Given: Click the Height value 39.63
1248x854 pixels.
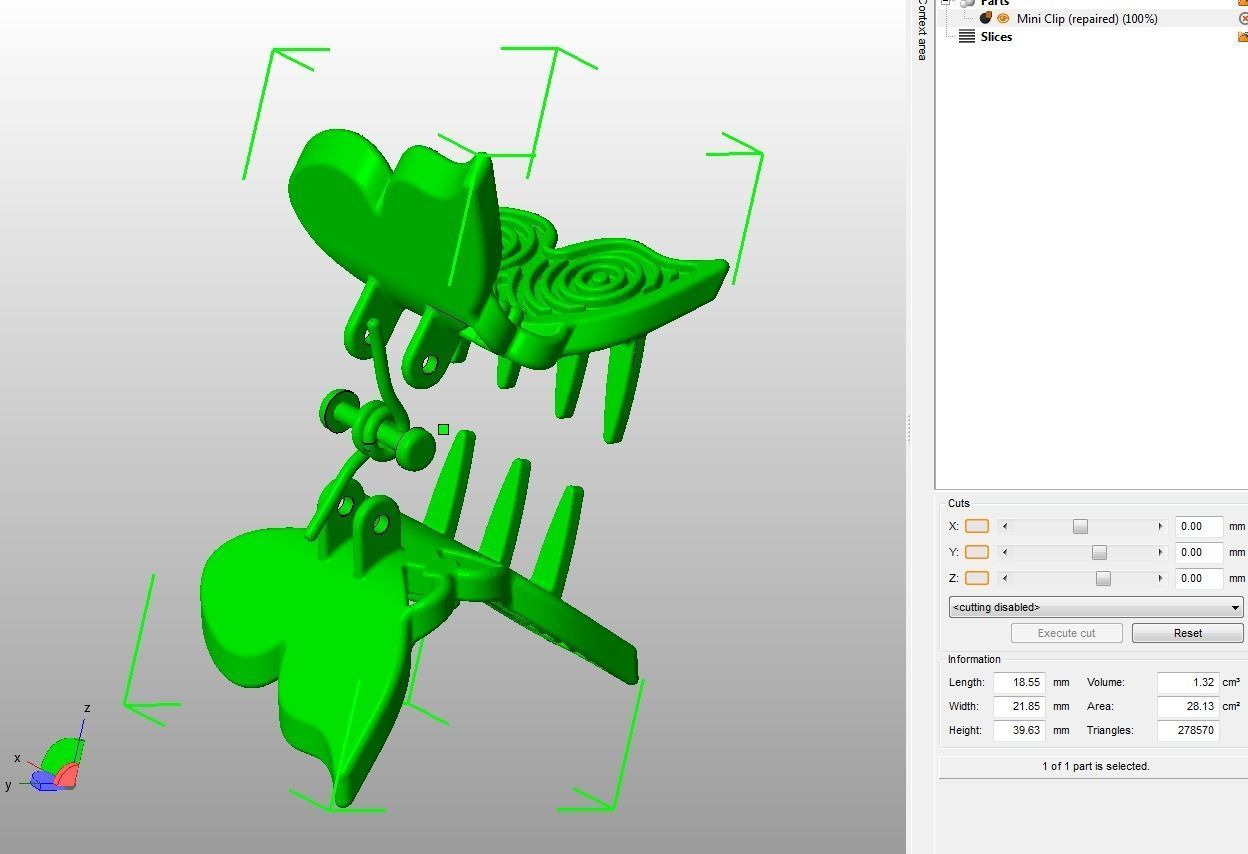Looking at the screenshot, I should tap(1019, 730).
